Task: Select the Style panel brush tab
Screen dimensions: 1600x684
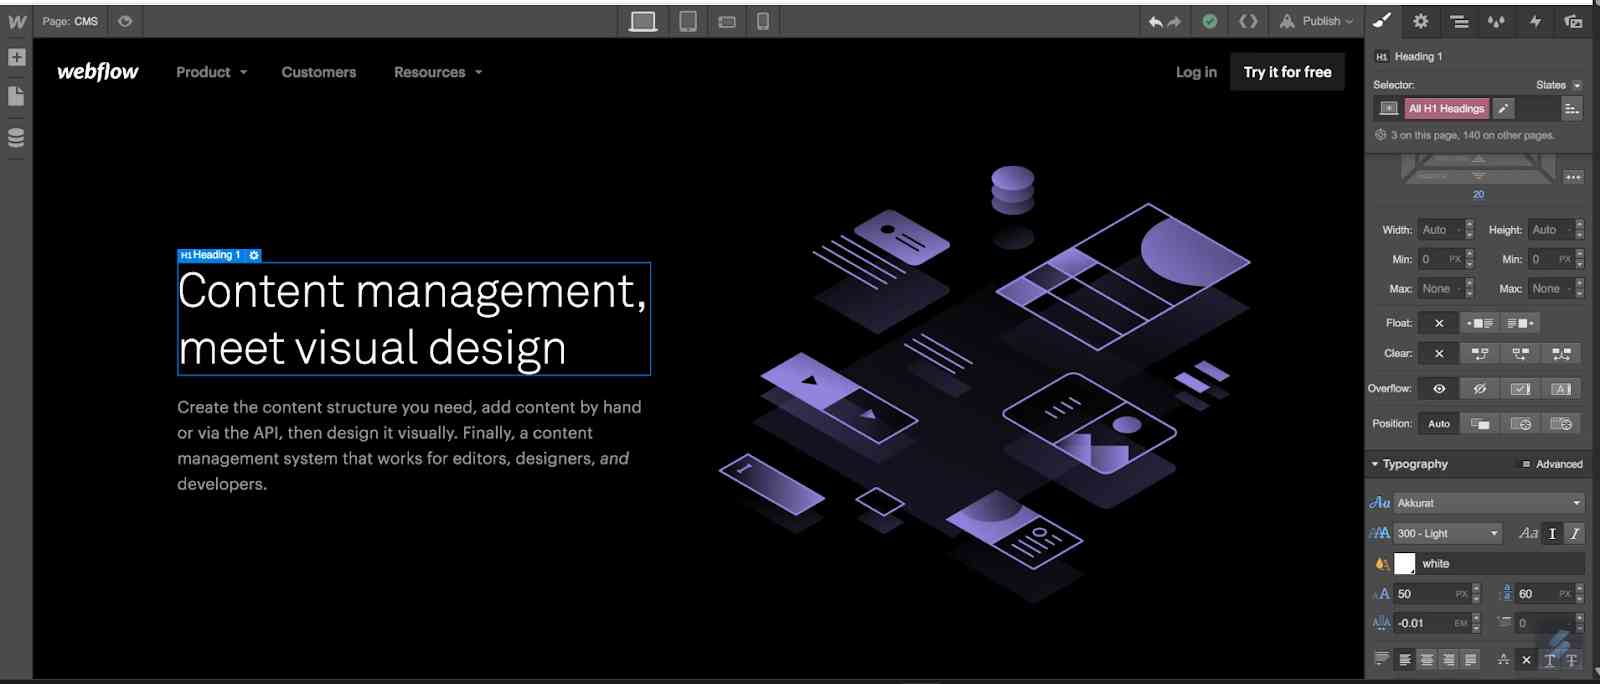Action: coord(1382,21)
